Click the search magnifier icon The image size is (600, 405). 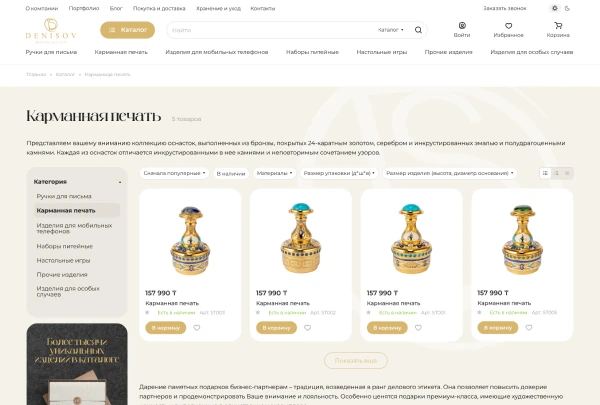pos(418,30)
